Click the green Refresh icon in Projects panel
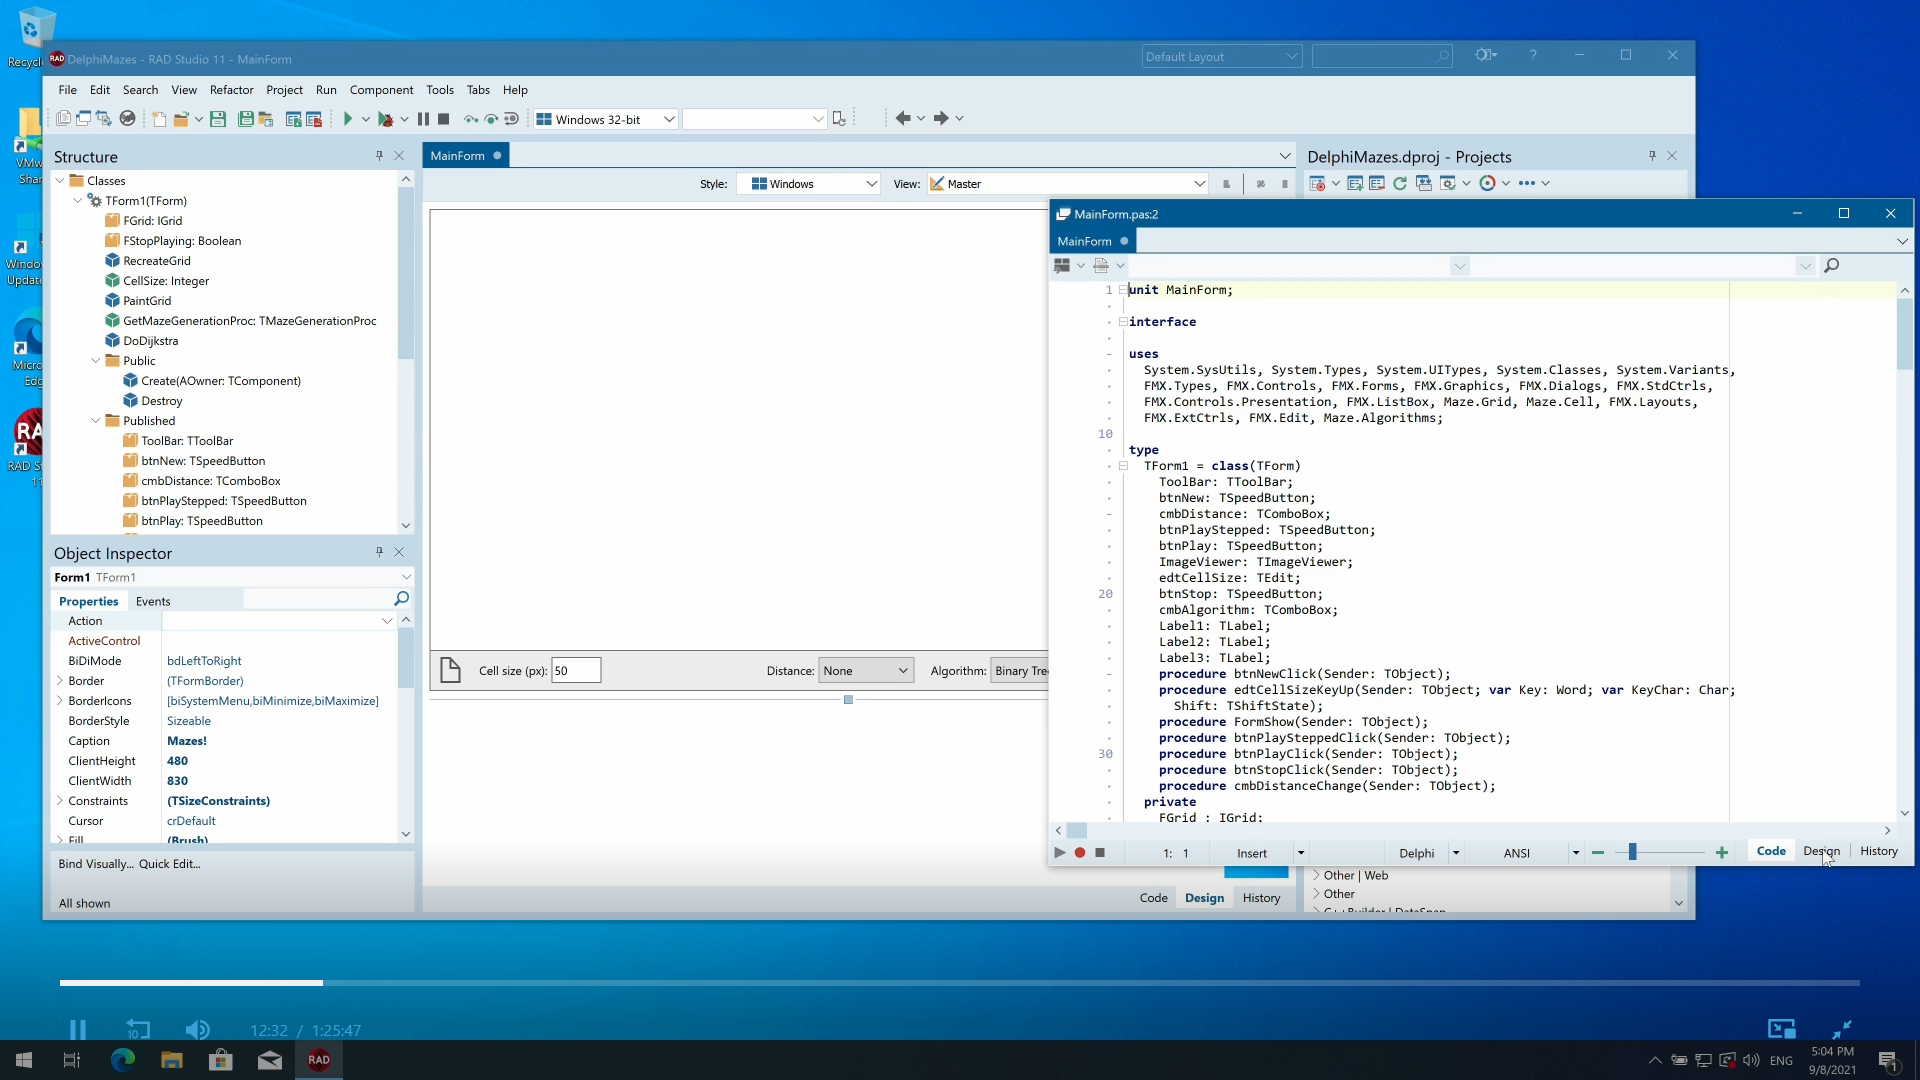 (1400, 183)
